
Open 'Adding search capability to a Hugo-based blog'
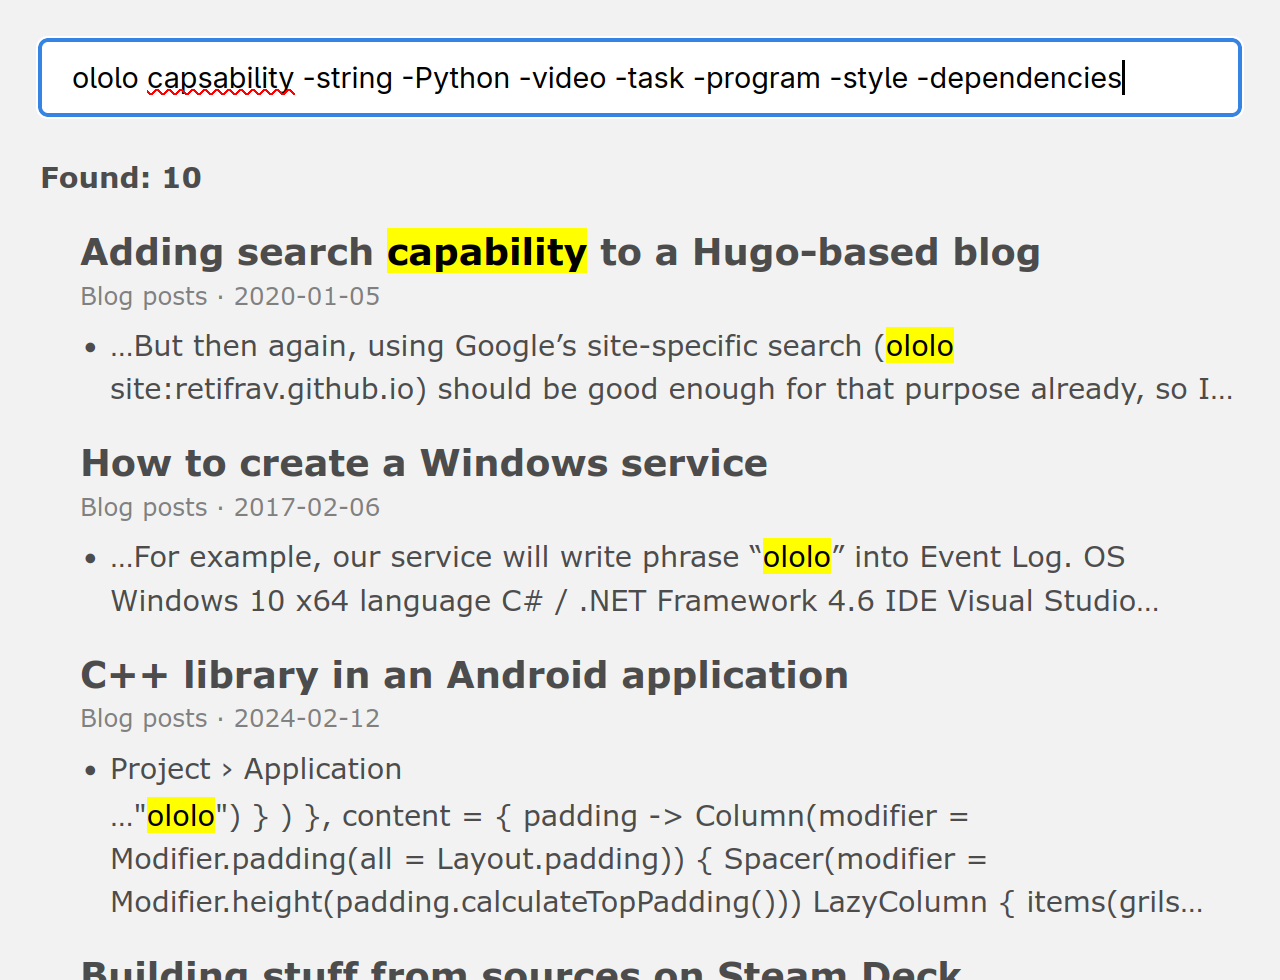point(560,252)
